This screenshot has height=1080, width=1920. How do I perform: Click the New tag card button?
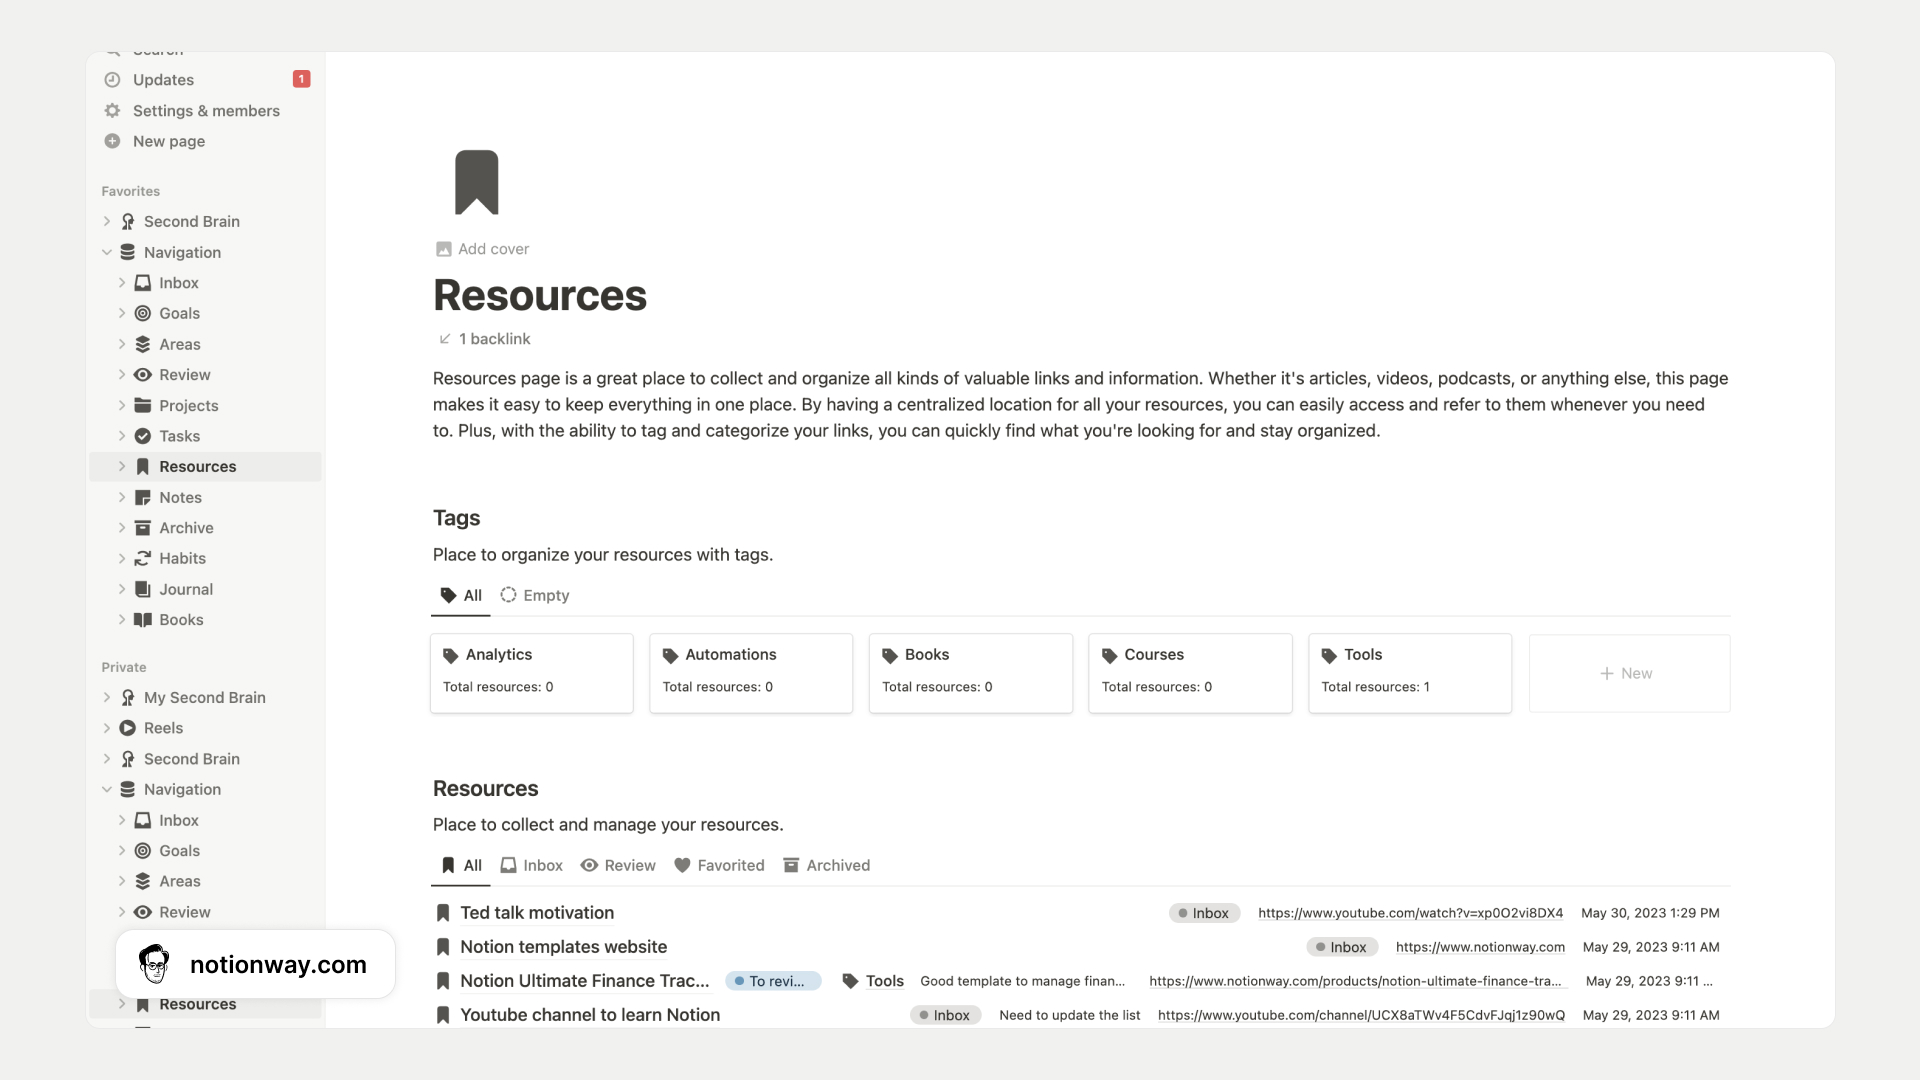pyautogui.click(x=1628, y=673)
